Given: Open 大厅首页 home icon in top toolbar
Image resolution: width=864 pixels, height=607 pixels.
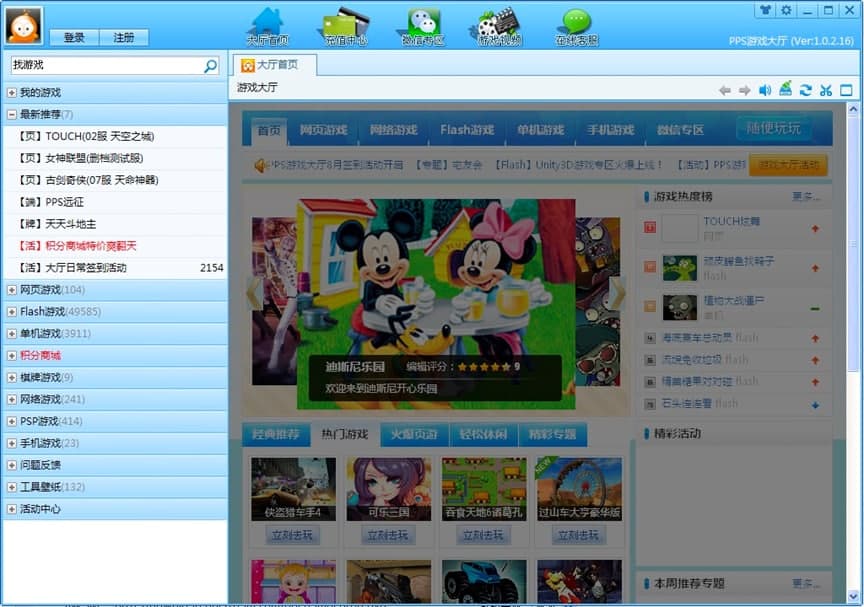Looking at the screenshot, I should pos(268,25).
